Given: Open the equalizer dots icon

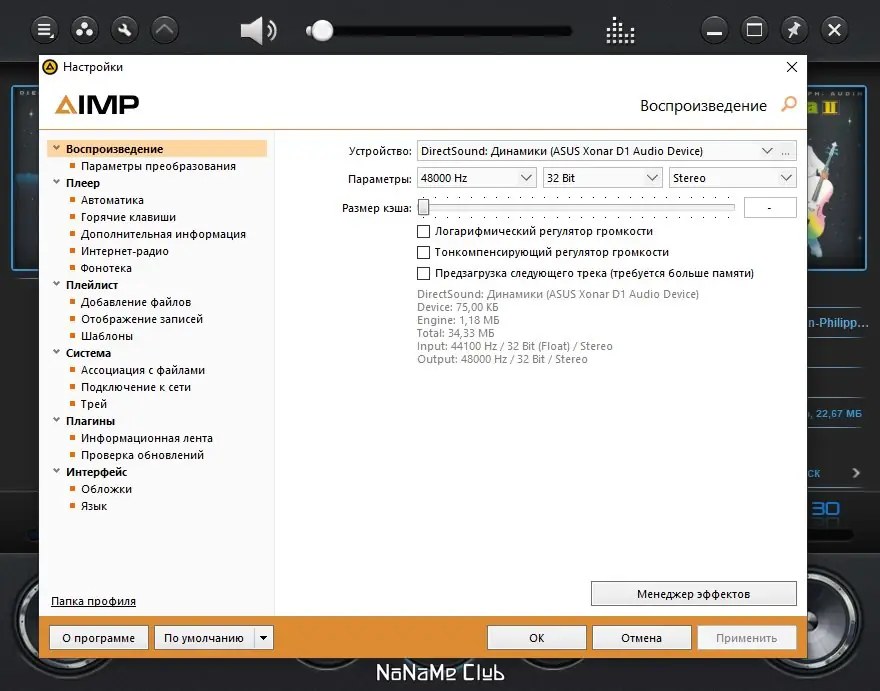Looking at the screenshot, I should (x=620, y=30).
